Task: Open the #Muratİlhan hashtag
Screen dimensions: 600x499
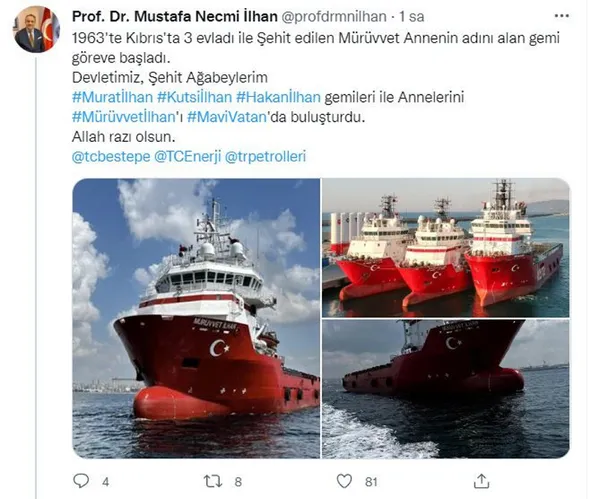Action: click(112, 97)
